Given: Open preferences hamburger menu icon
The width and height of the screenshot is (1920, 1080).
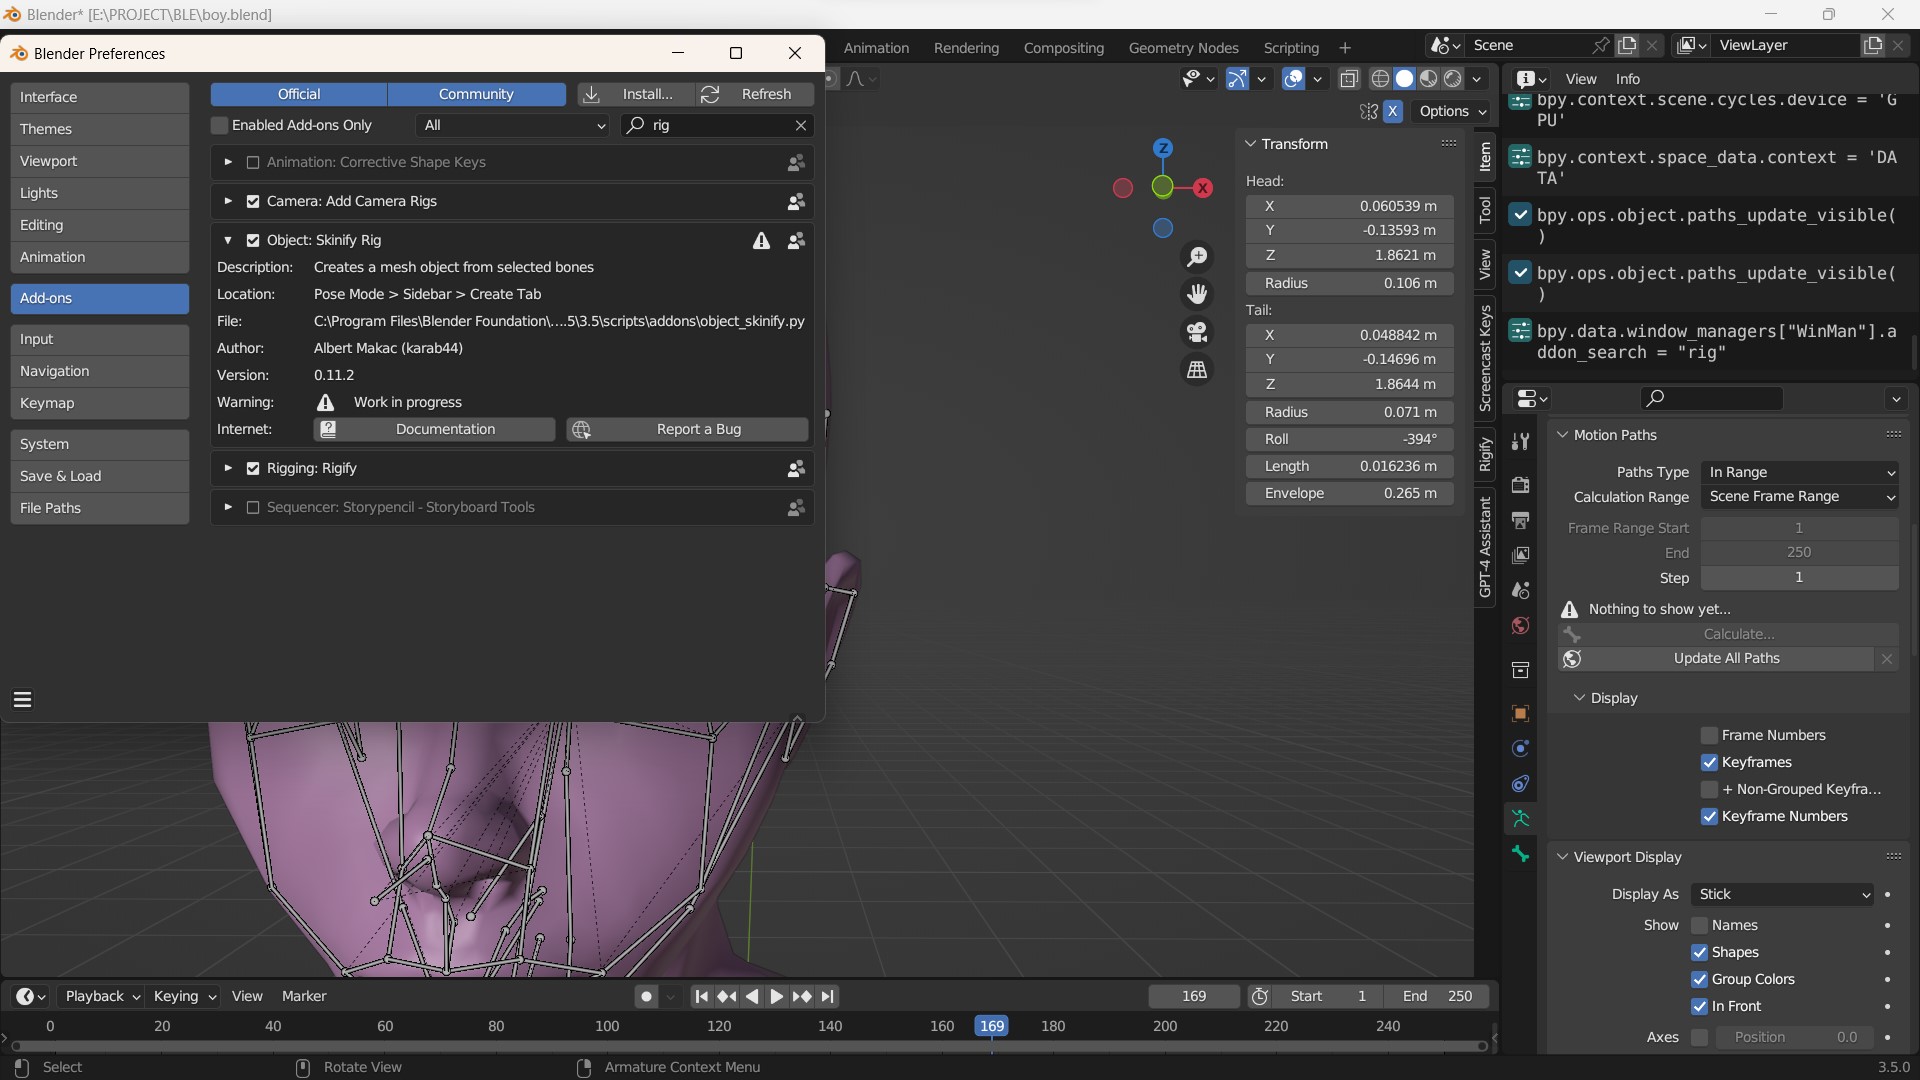Looking at the screenshot, I should pyautogui.click(x=22, y=700).
